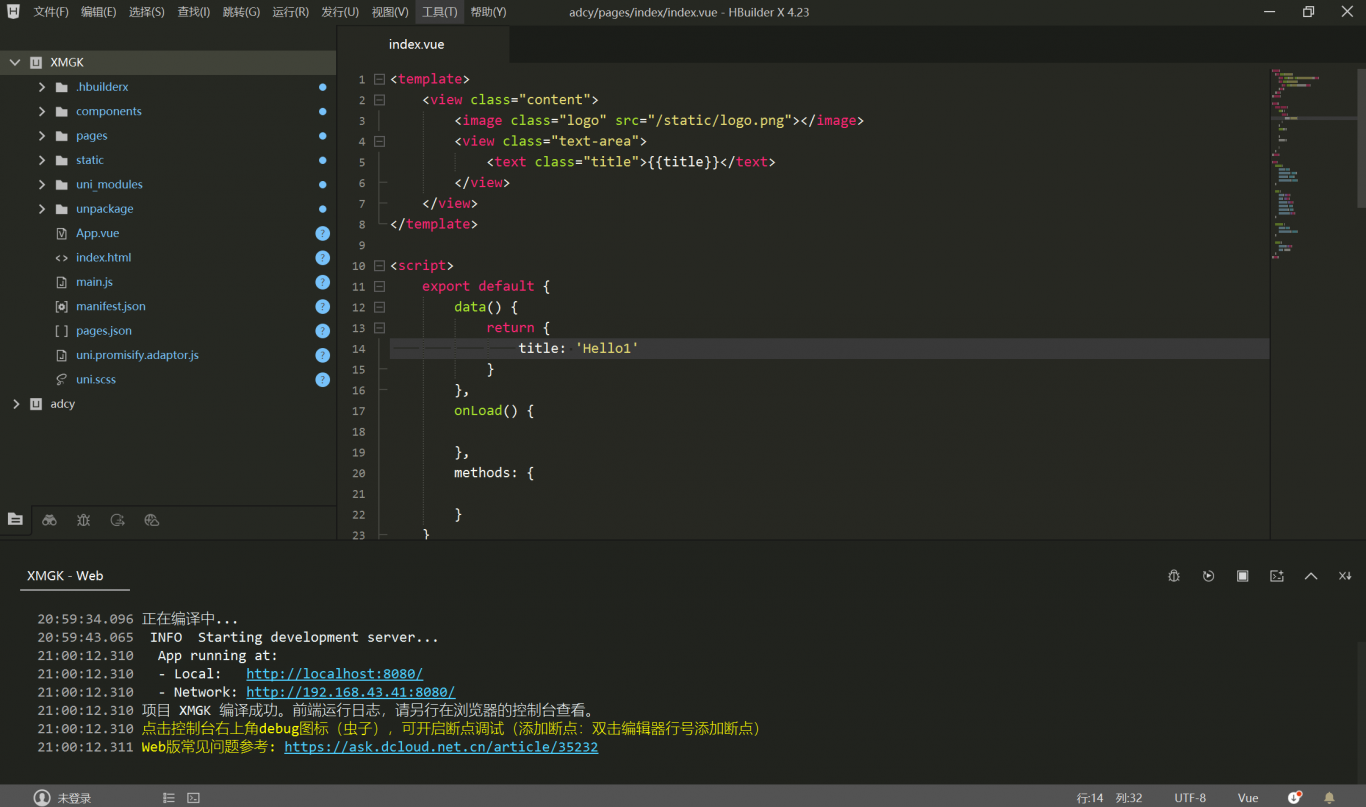
Task: Click the update alert icon in status bar
Action: [x=1295, y=798]
